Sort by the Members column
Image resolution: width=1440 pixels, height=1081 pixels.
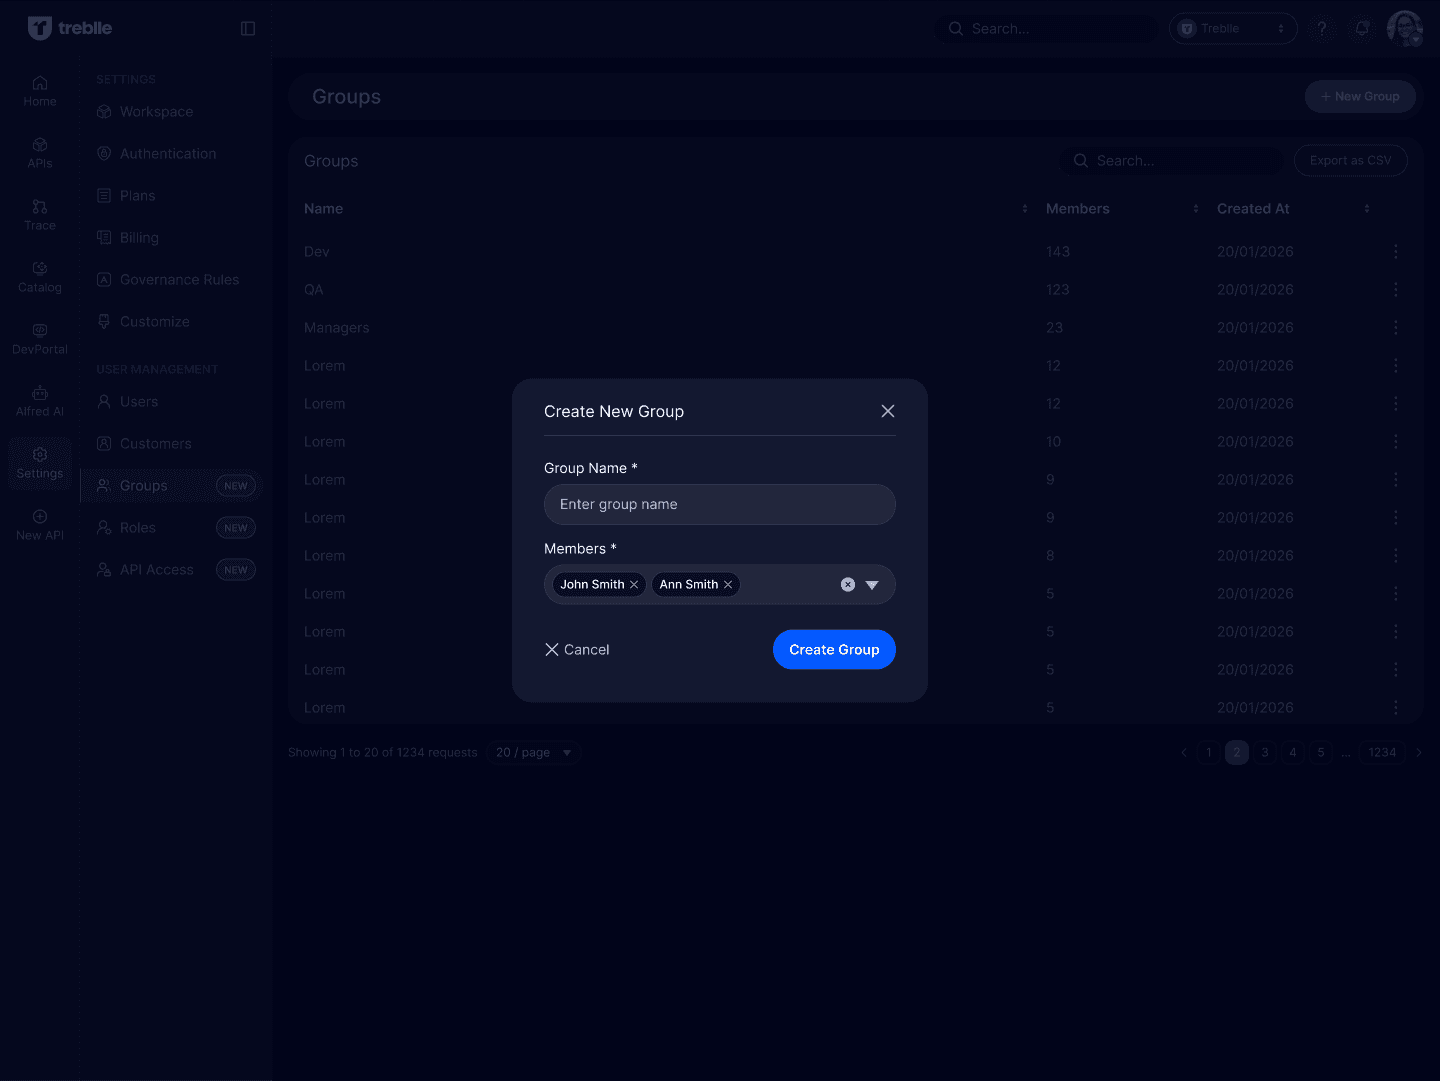tap(1195, 209)
